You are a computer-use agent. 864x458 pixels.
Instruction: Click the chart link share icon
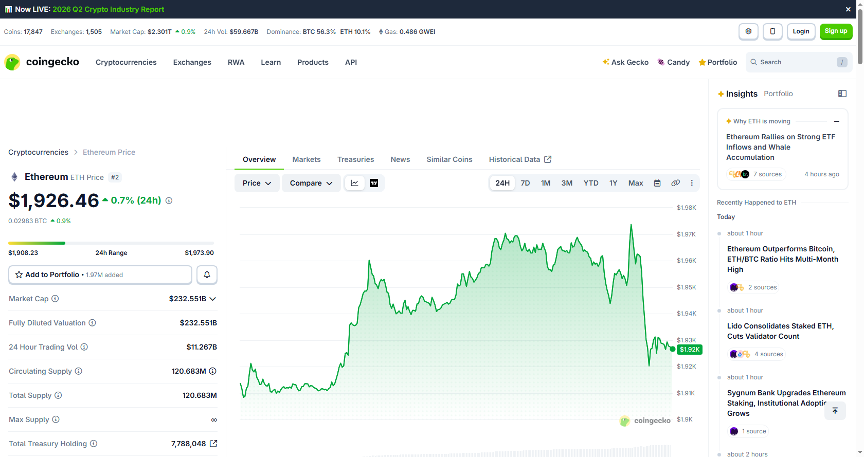tap(675, 183)
